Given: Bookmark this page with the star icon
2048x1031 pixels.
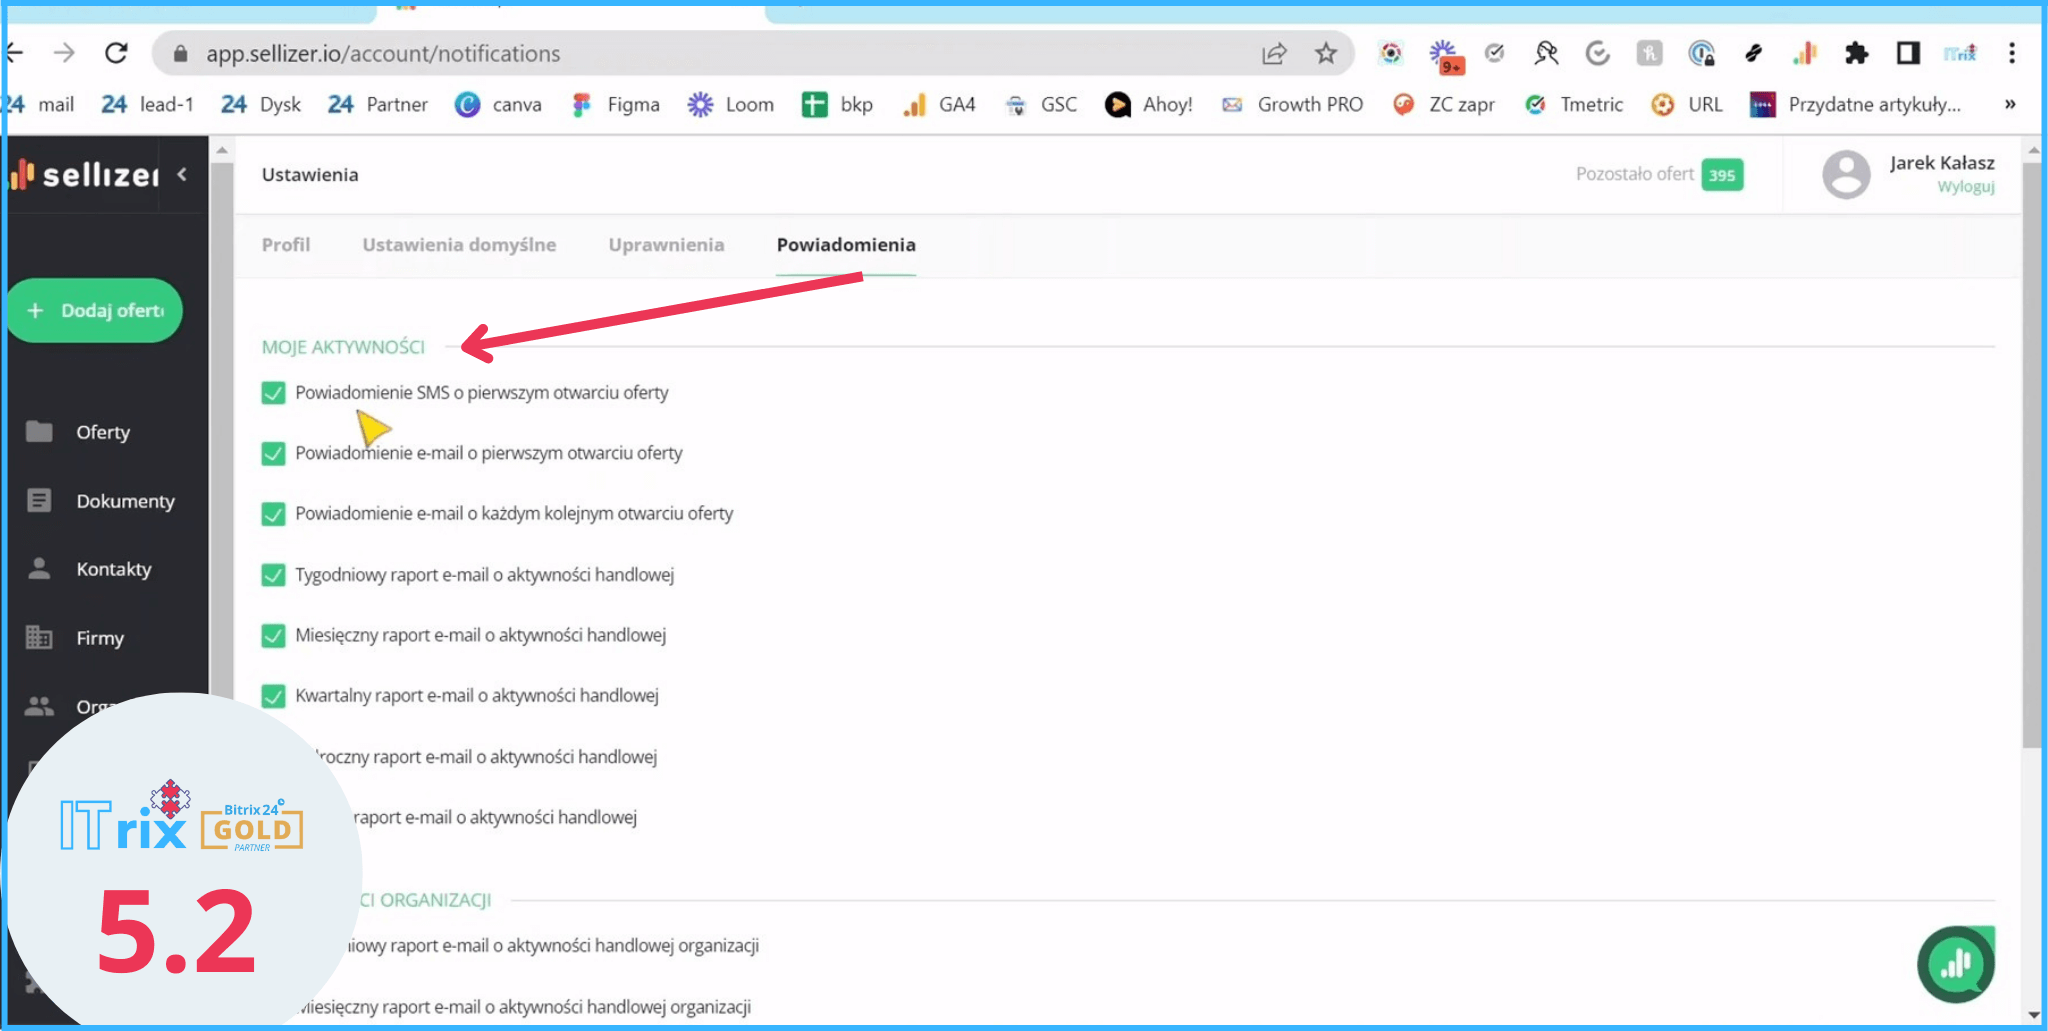Looking at the screenshot, I should point(1326,54).
